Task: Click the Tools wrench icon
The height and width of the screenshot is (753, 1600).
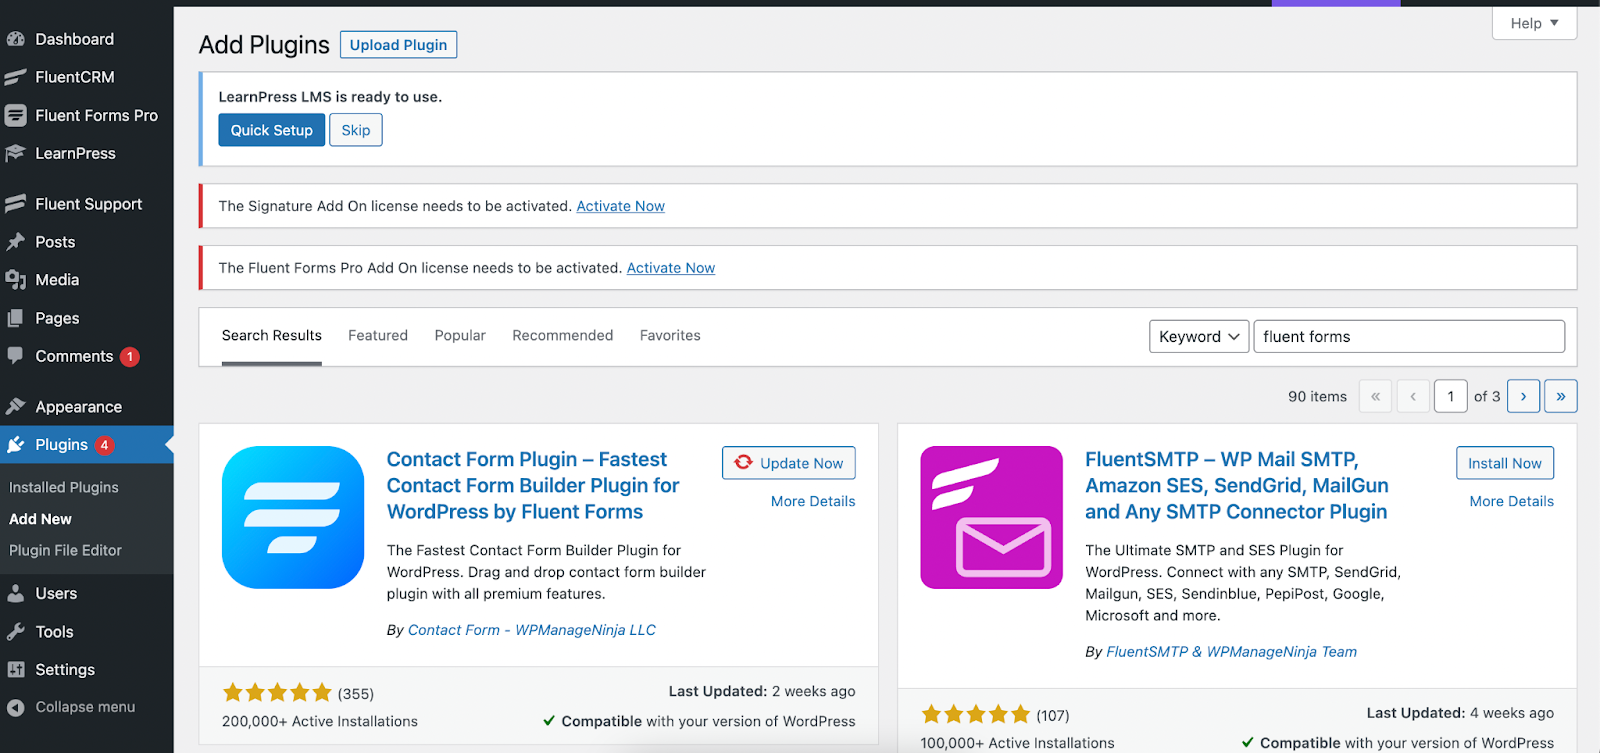Action: [15, 632]
